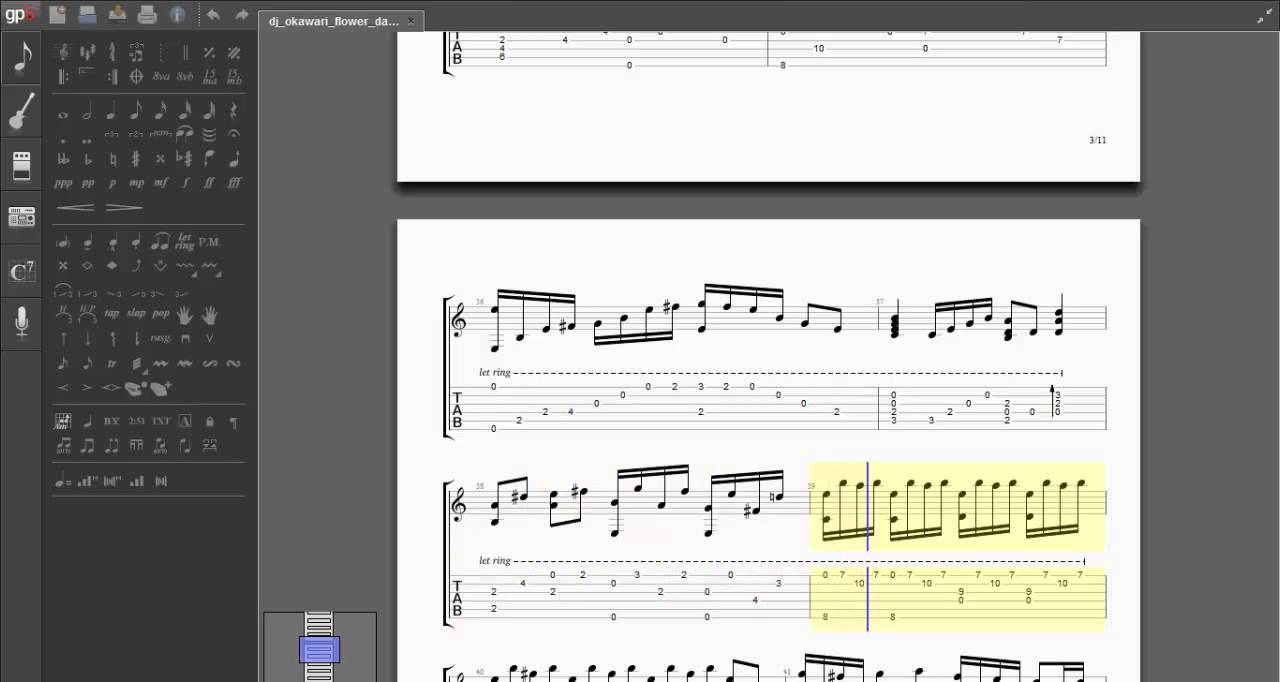This screenshot has width=1280, height=682.
Task: Add a fermata to the beat
Action: click(x=234, y=134)
